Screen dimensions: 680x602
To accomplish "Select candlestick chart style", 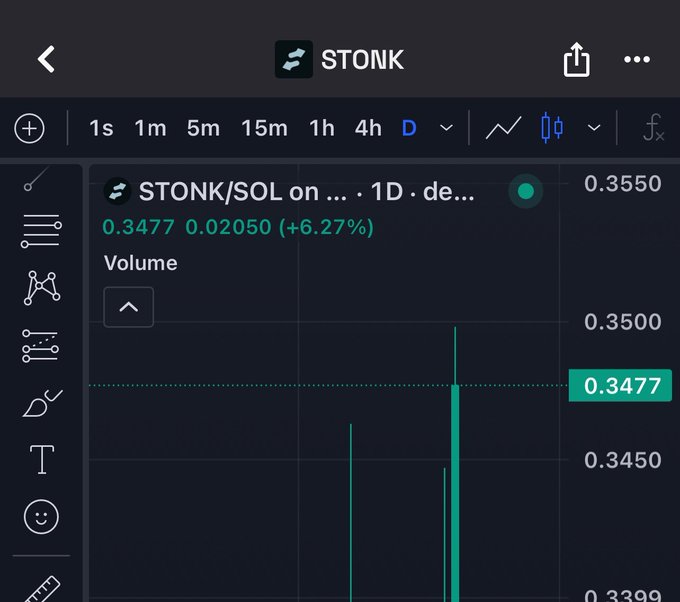I will (552, 128).
